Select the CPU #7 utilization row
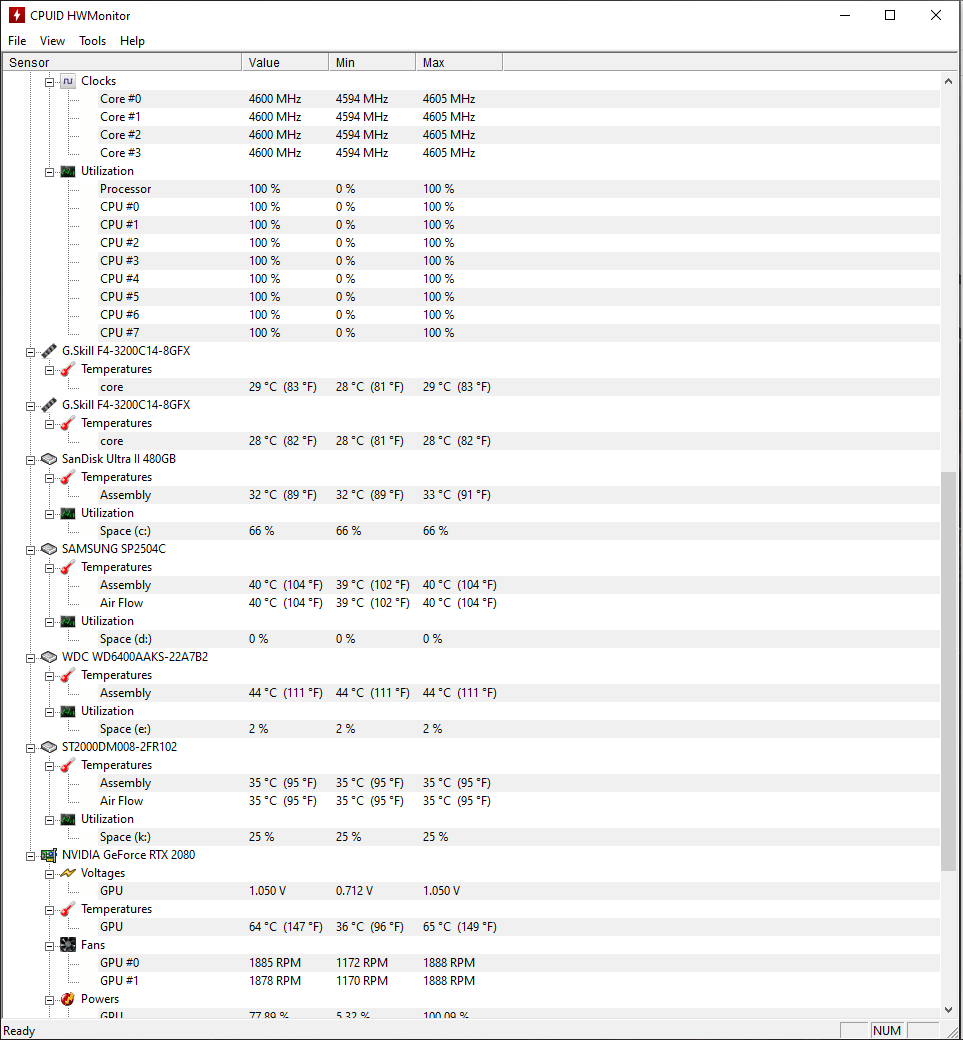Image resolution: width=963 pixels, height=1040 pixels. click(x=519, y=333)
